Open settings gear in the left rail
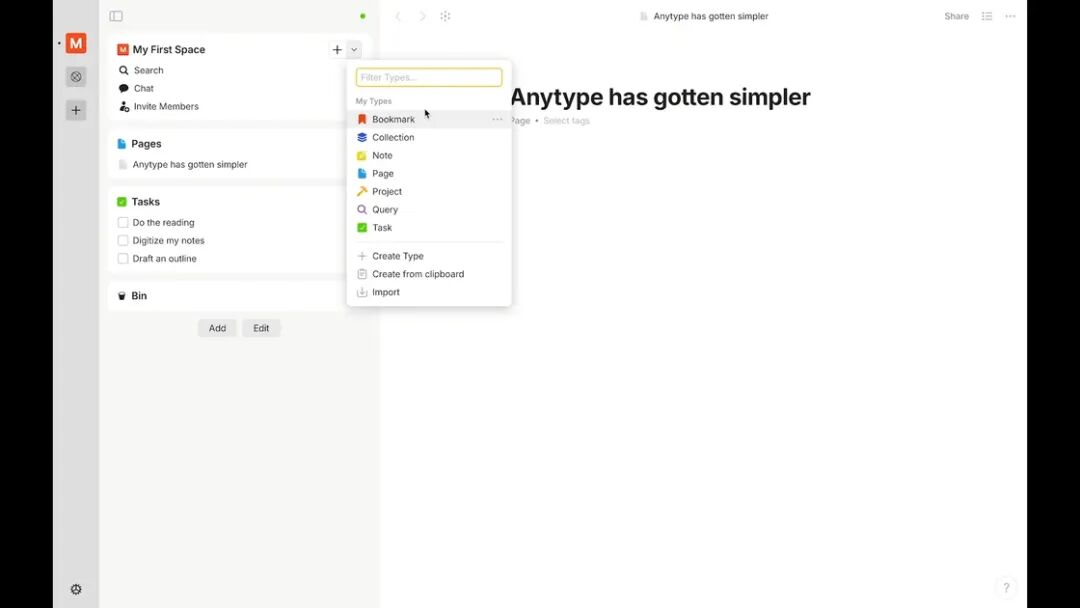 point(76,589)
